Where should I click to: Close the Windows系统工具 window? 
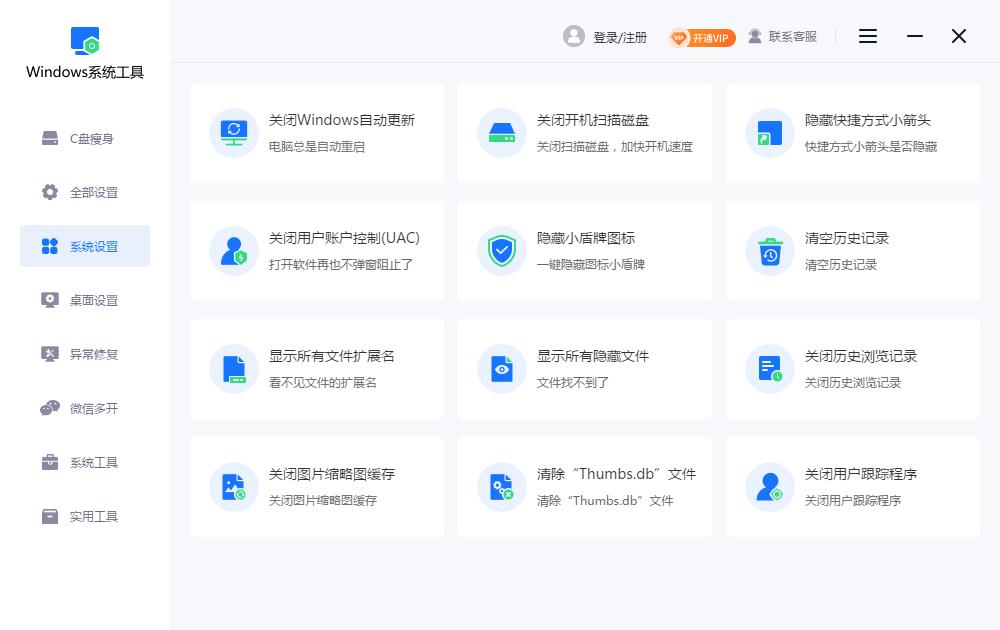click(x=959, y=36)
